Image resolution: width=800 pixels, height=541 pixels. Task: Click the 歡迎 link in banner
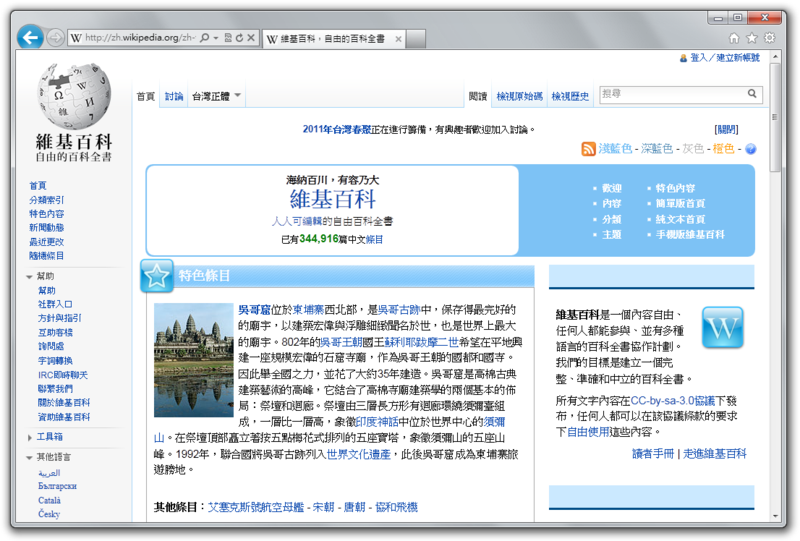(x=612, y=188)
